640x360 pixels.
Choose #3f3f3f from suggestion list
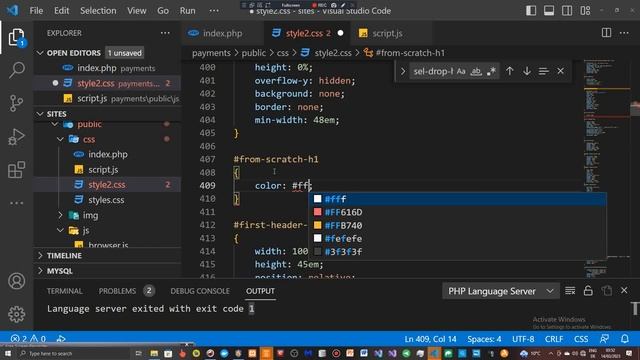pos(457,252)
